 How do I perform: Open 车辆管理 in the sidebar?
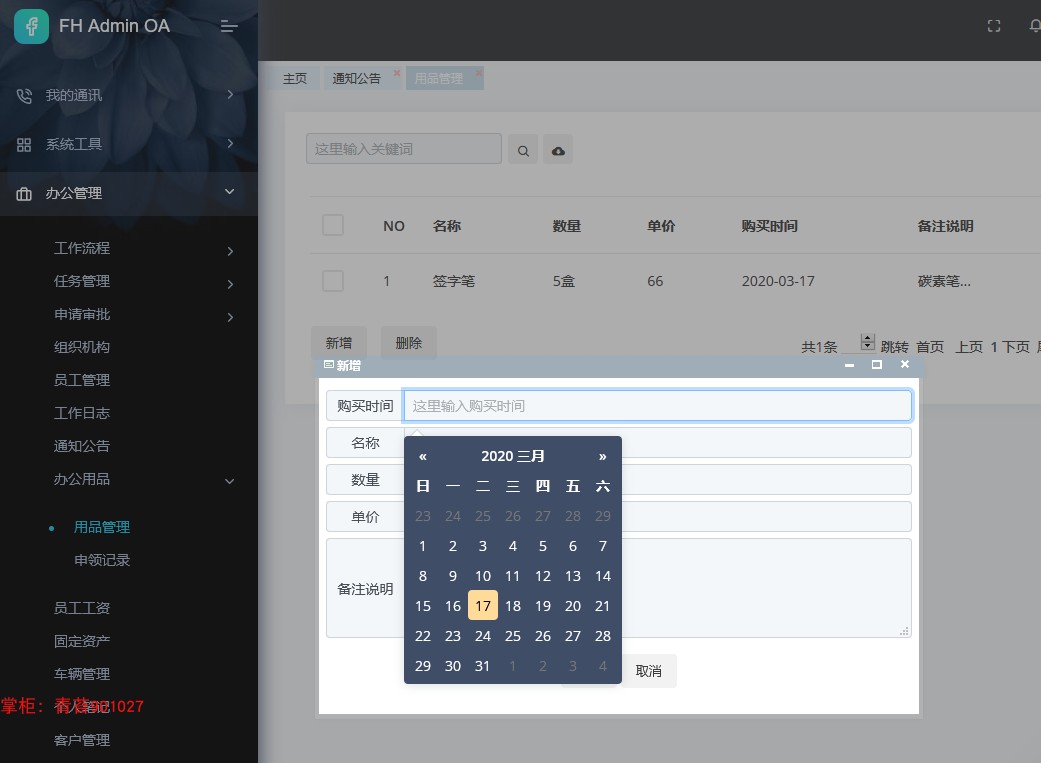pyautogui.click(x=82, y=674)
